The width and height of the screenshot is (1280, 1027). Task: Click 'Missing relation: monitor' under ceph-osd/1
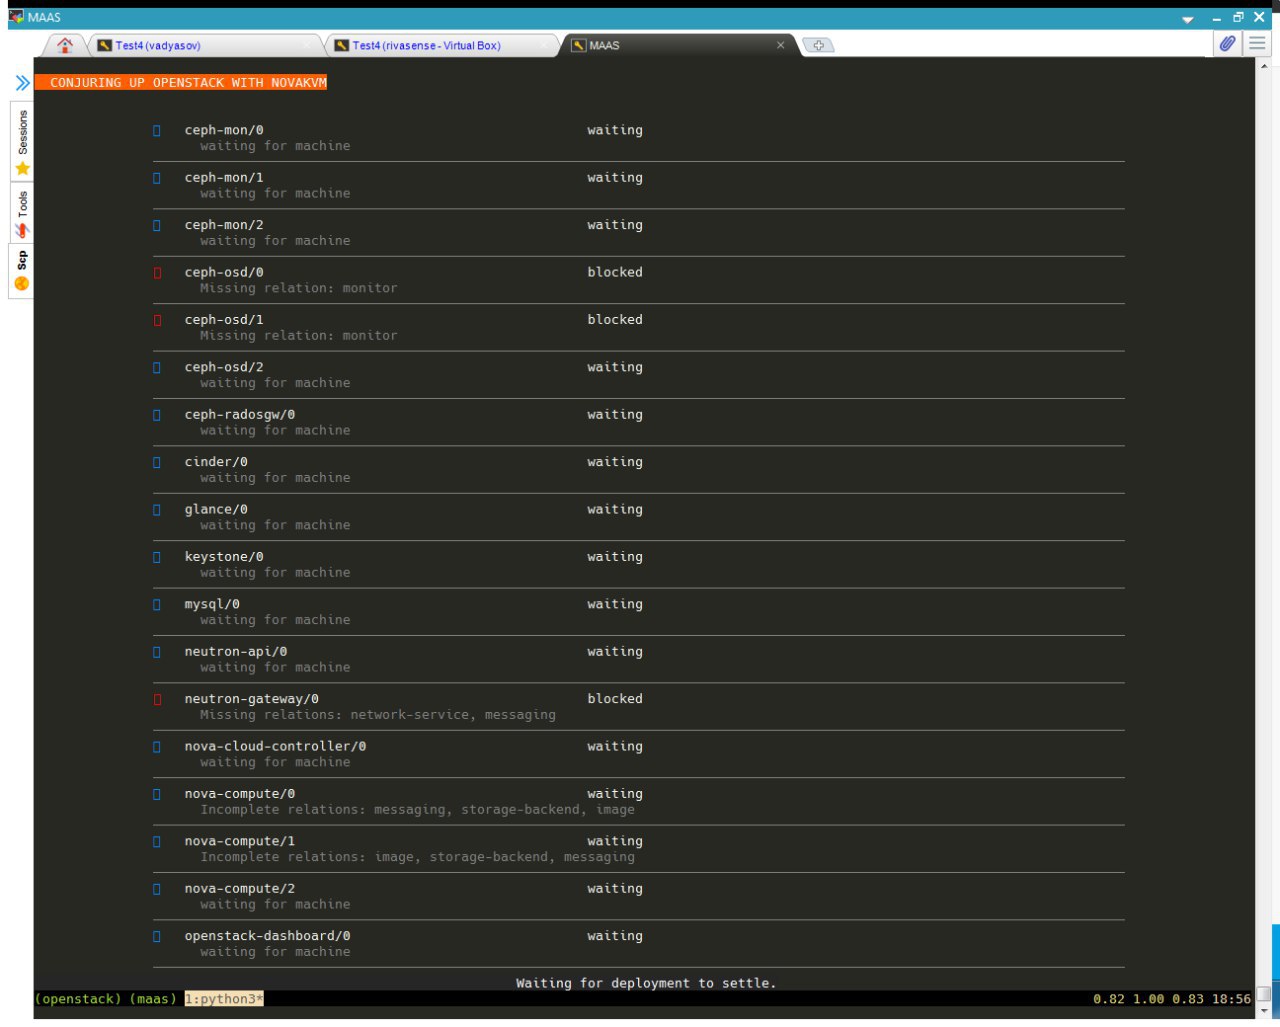coord(299,336)
